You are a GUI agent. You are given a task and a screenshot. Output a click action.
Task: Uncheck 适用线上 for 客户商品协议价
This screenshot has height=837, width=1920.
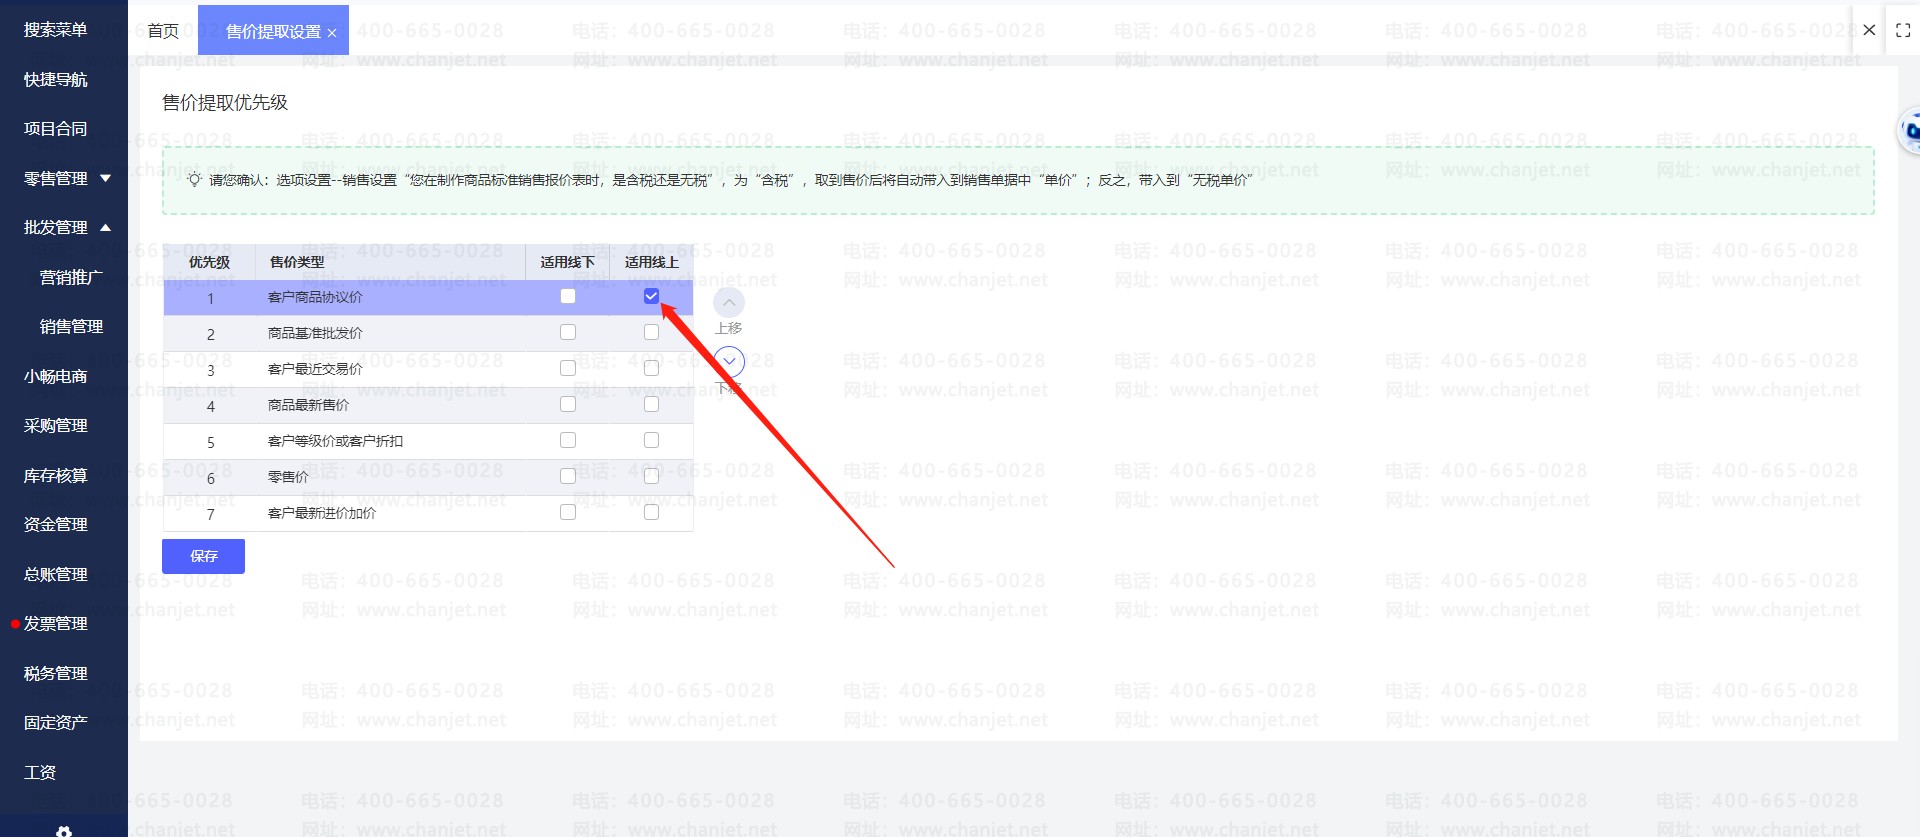click(651, 296)
